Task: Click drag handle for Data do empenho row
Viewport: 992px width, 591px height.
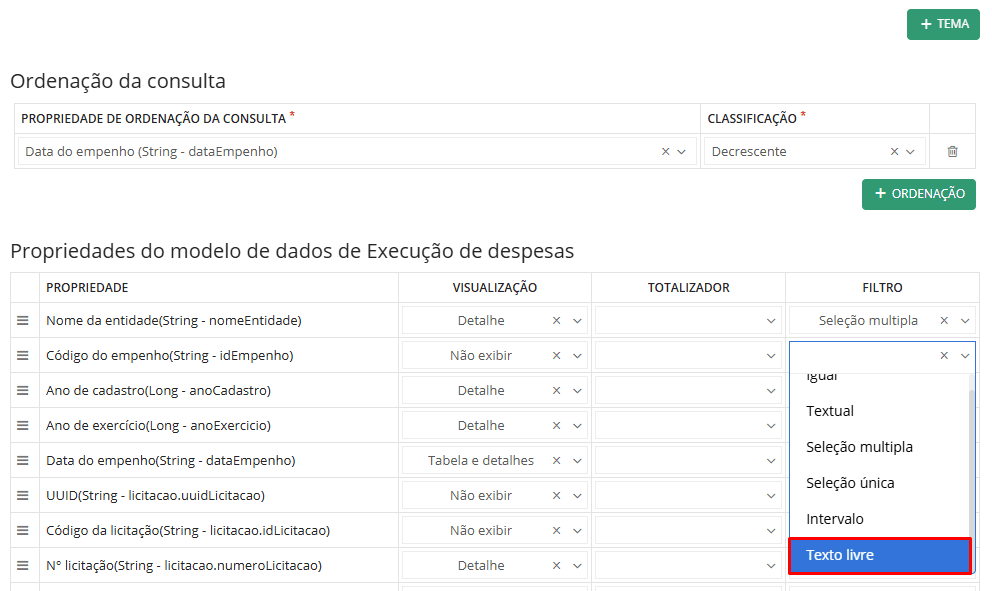Action: [23, 461]
